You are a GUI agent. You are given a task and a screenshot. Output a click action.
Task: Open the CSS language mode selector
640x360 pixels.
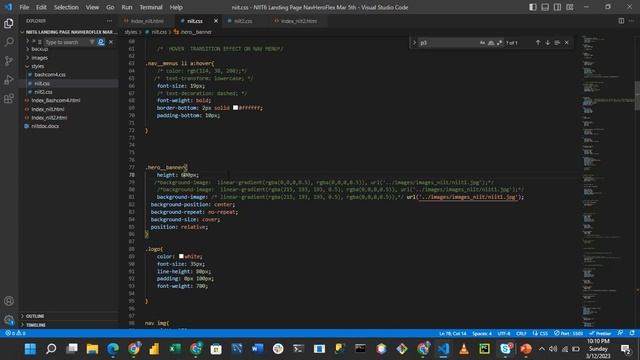pyautogui.click(x=544, y=333)
